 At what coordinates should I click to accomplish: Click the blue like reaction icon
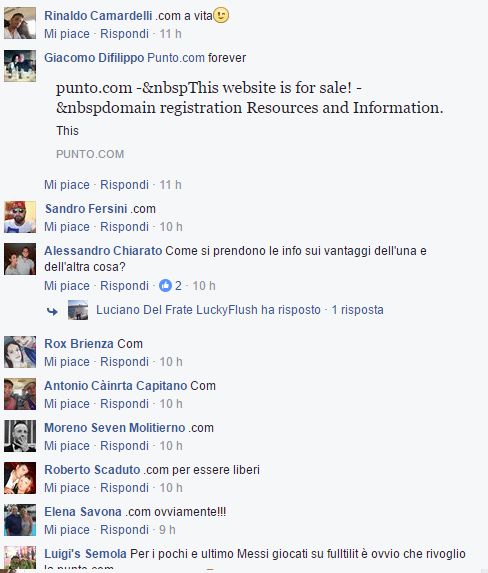pyautogui.click(x=165, y=286)
